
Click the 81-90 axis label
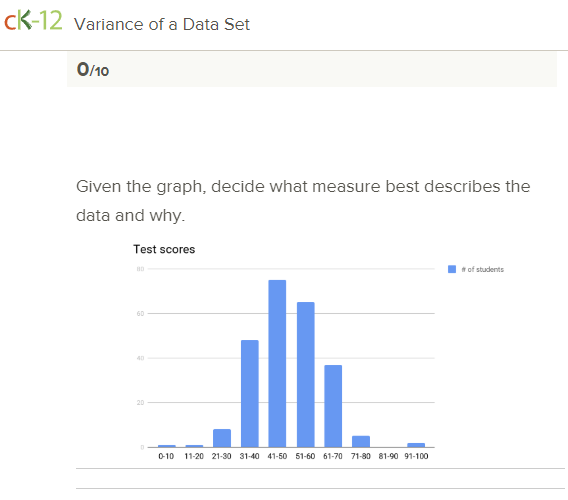point(388,456)
